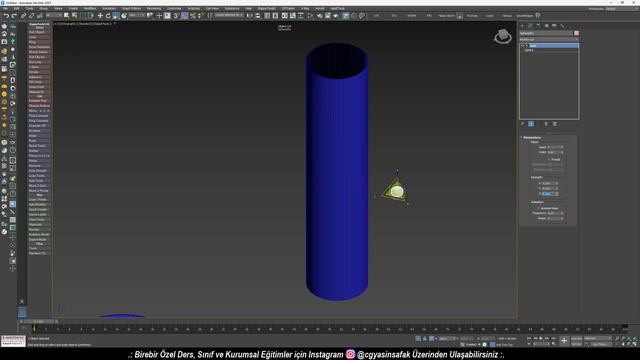Toggle the Scene Explorer icon

tap(267, 16)
